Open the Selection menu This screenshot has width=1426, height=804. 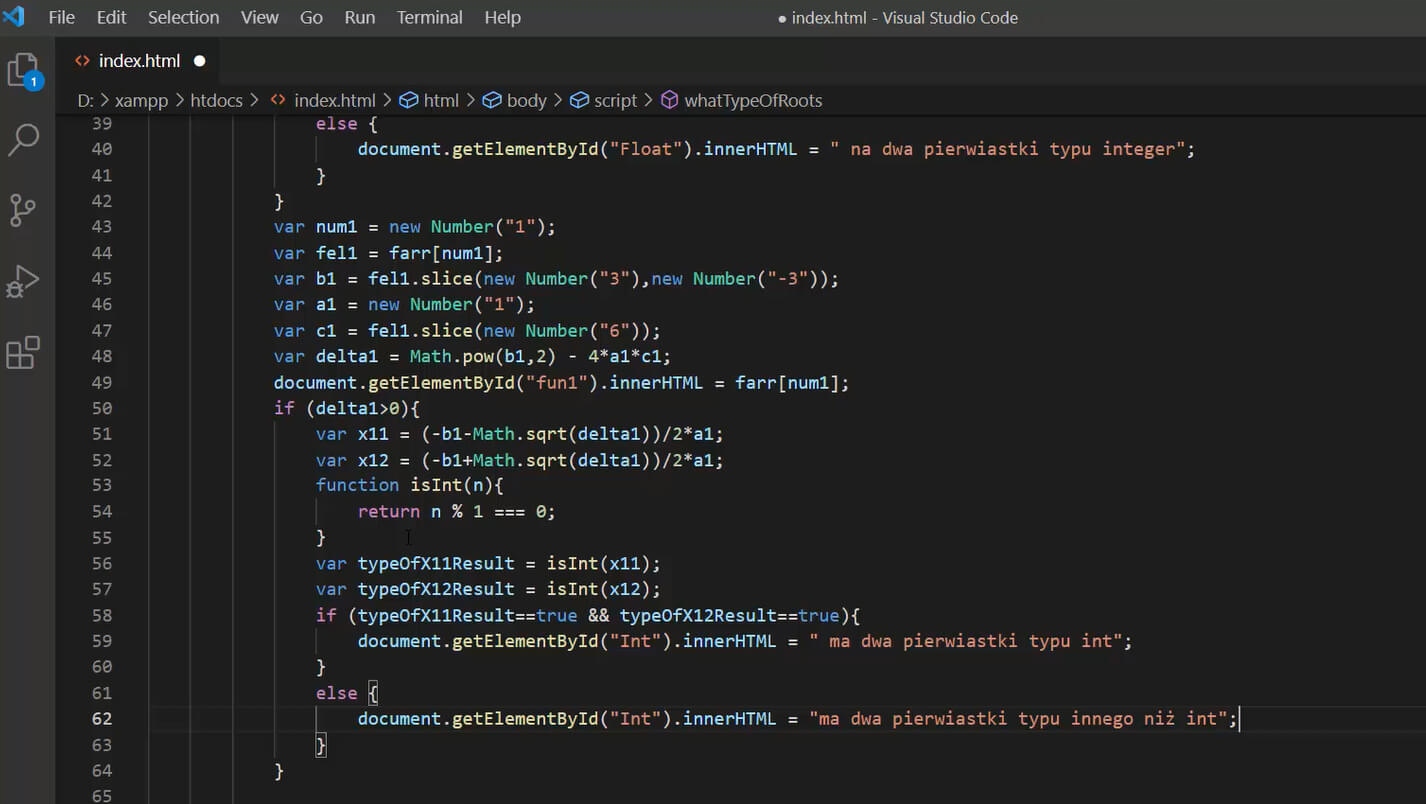(x=183, y=17)
